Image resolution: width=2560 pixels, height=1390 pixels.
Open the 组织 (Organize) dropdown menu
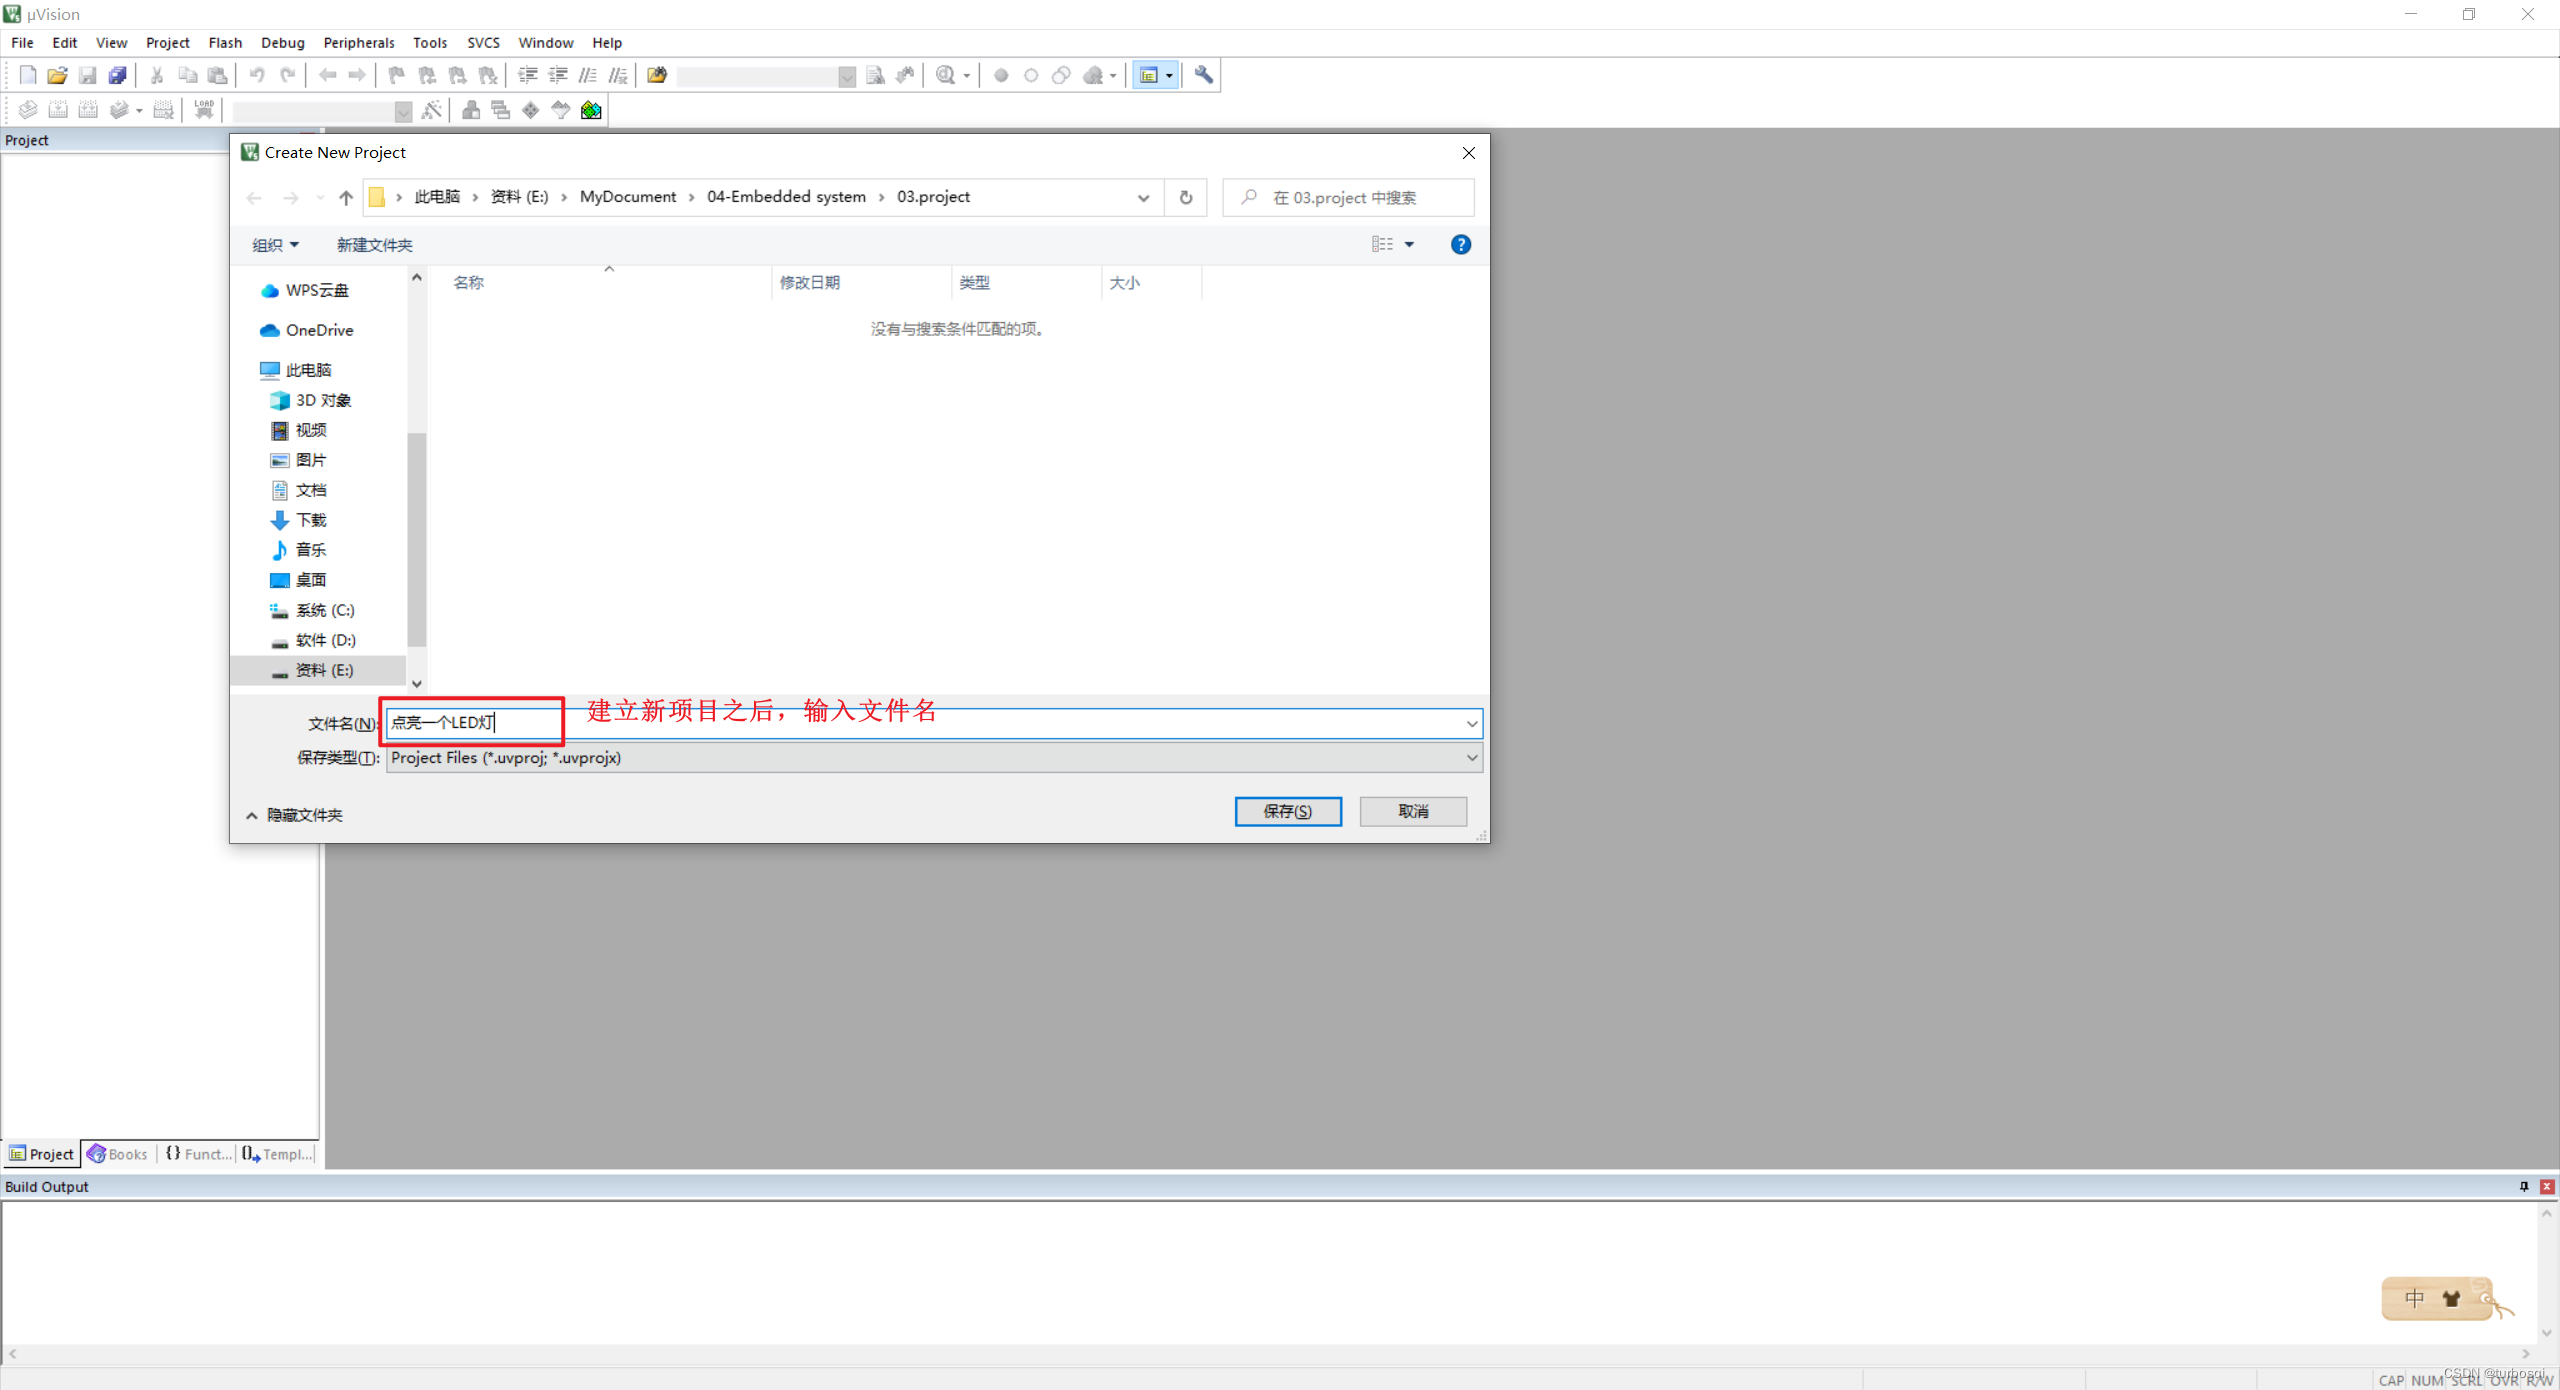pos(275,245)
